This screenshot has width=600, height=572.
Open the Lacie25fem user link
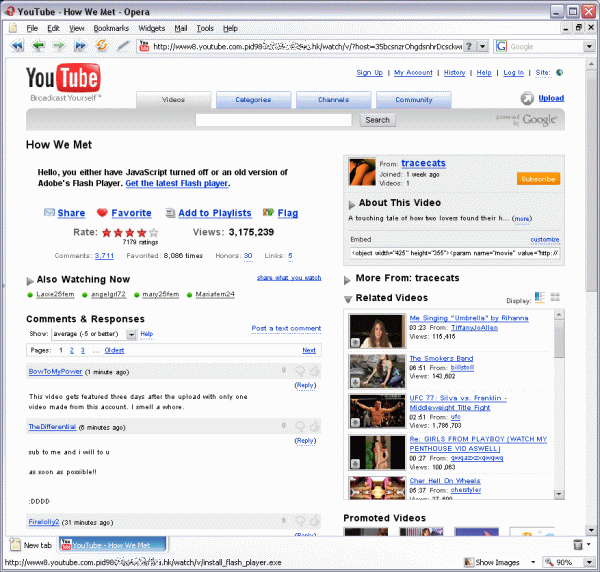55,294
